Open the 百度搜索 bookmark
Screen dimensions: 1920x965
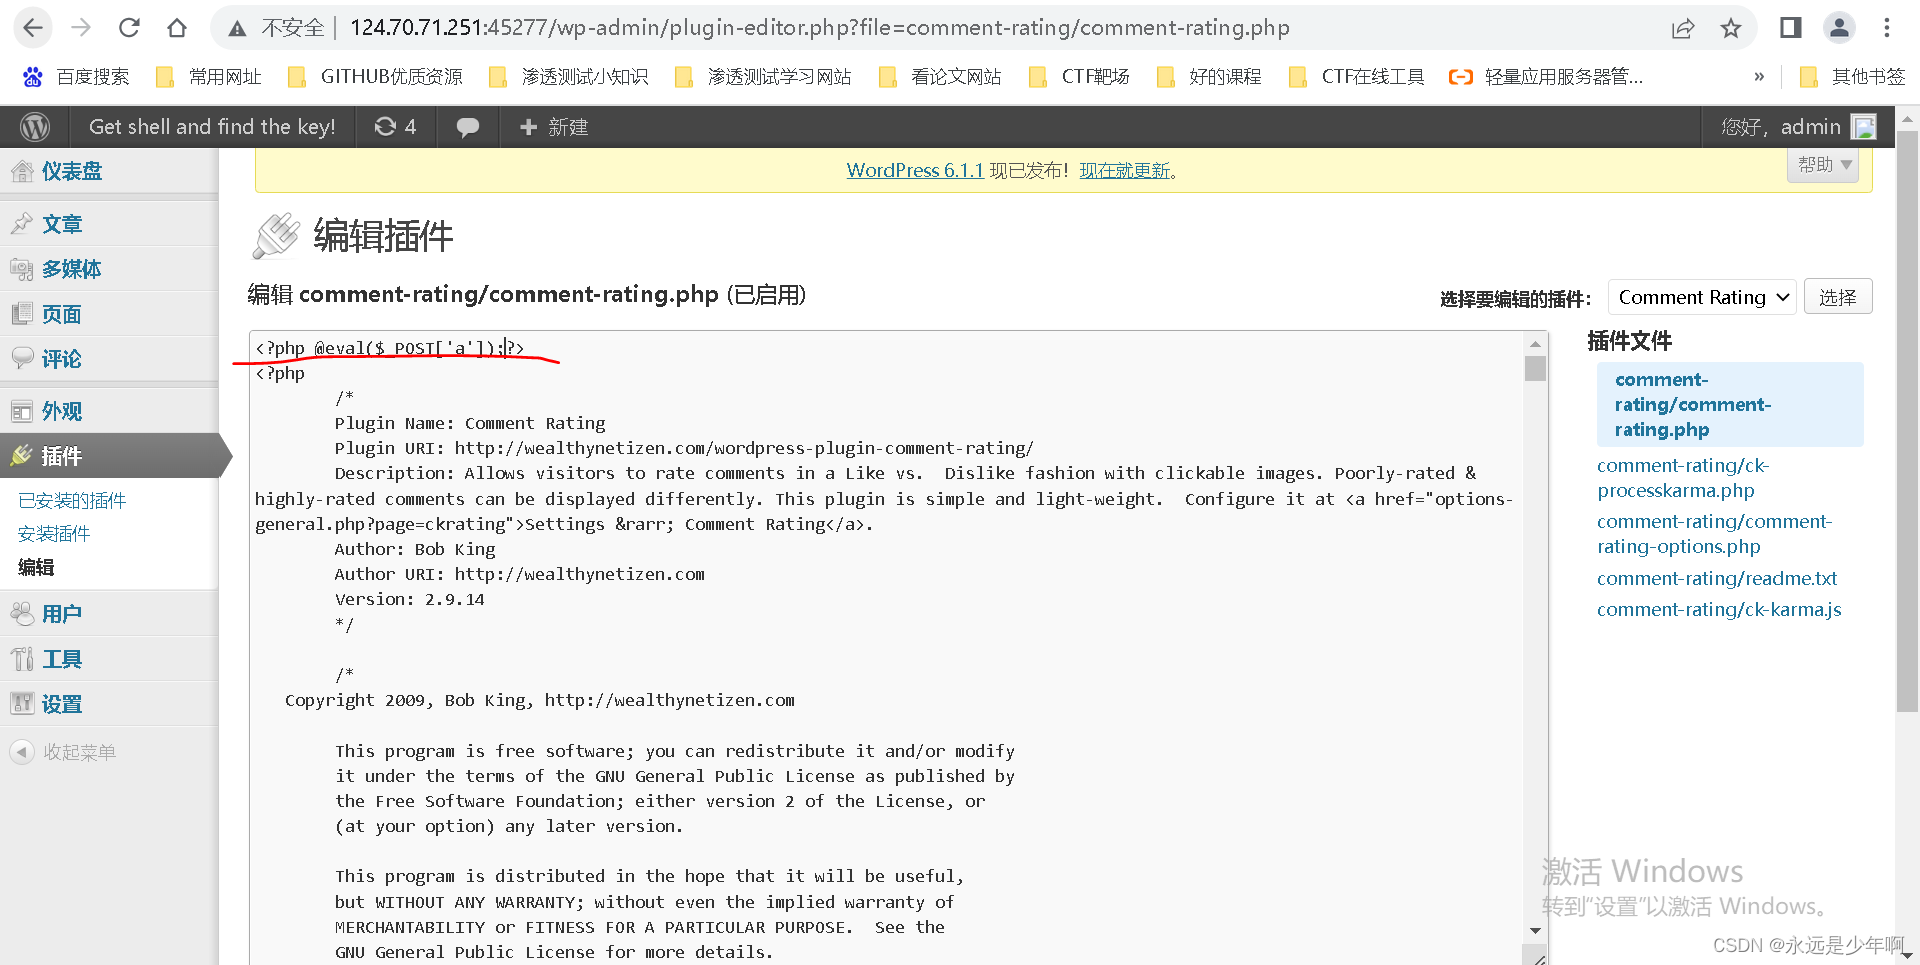tap(76, 77)
